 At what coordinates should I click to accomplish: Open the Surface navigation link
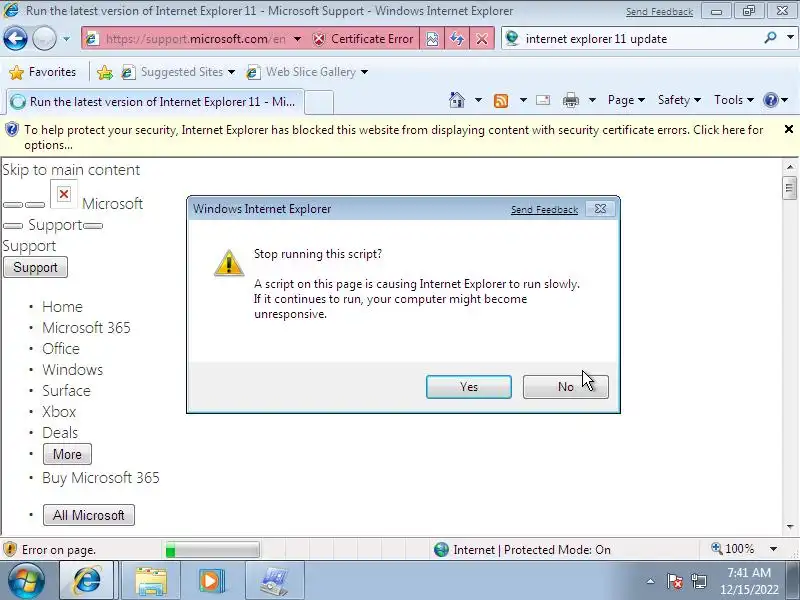[66, 390]
